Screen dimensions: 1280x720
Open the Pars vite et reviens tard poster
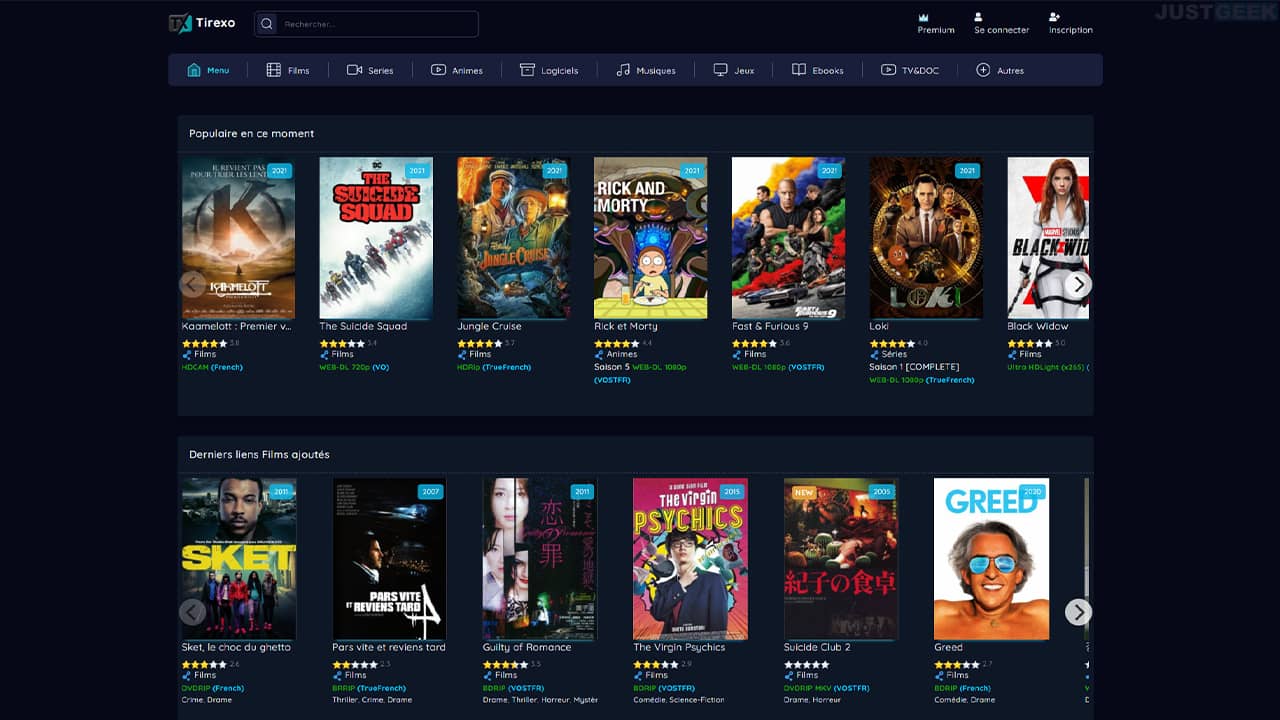coord(389,559)
